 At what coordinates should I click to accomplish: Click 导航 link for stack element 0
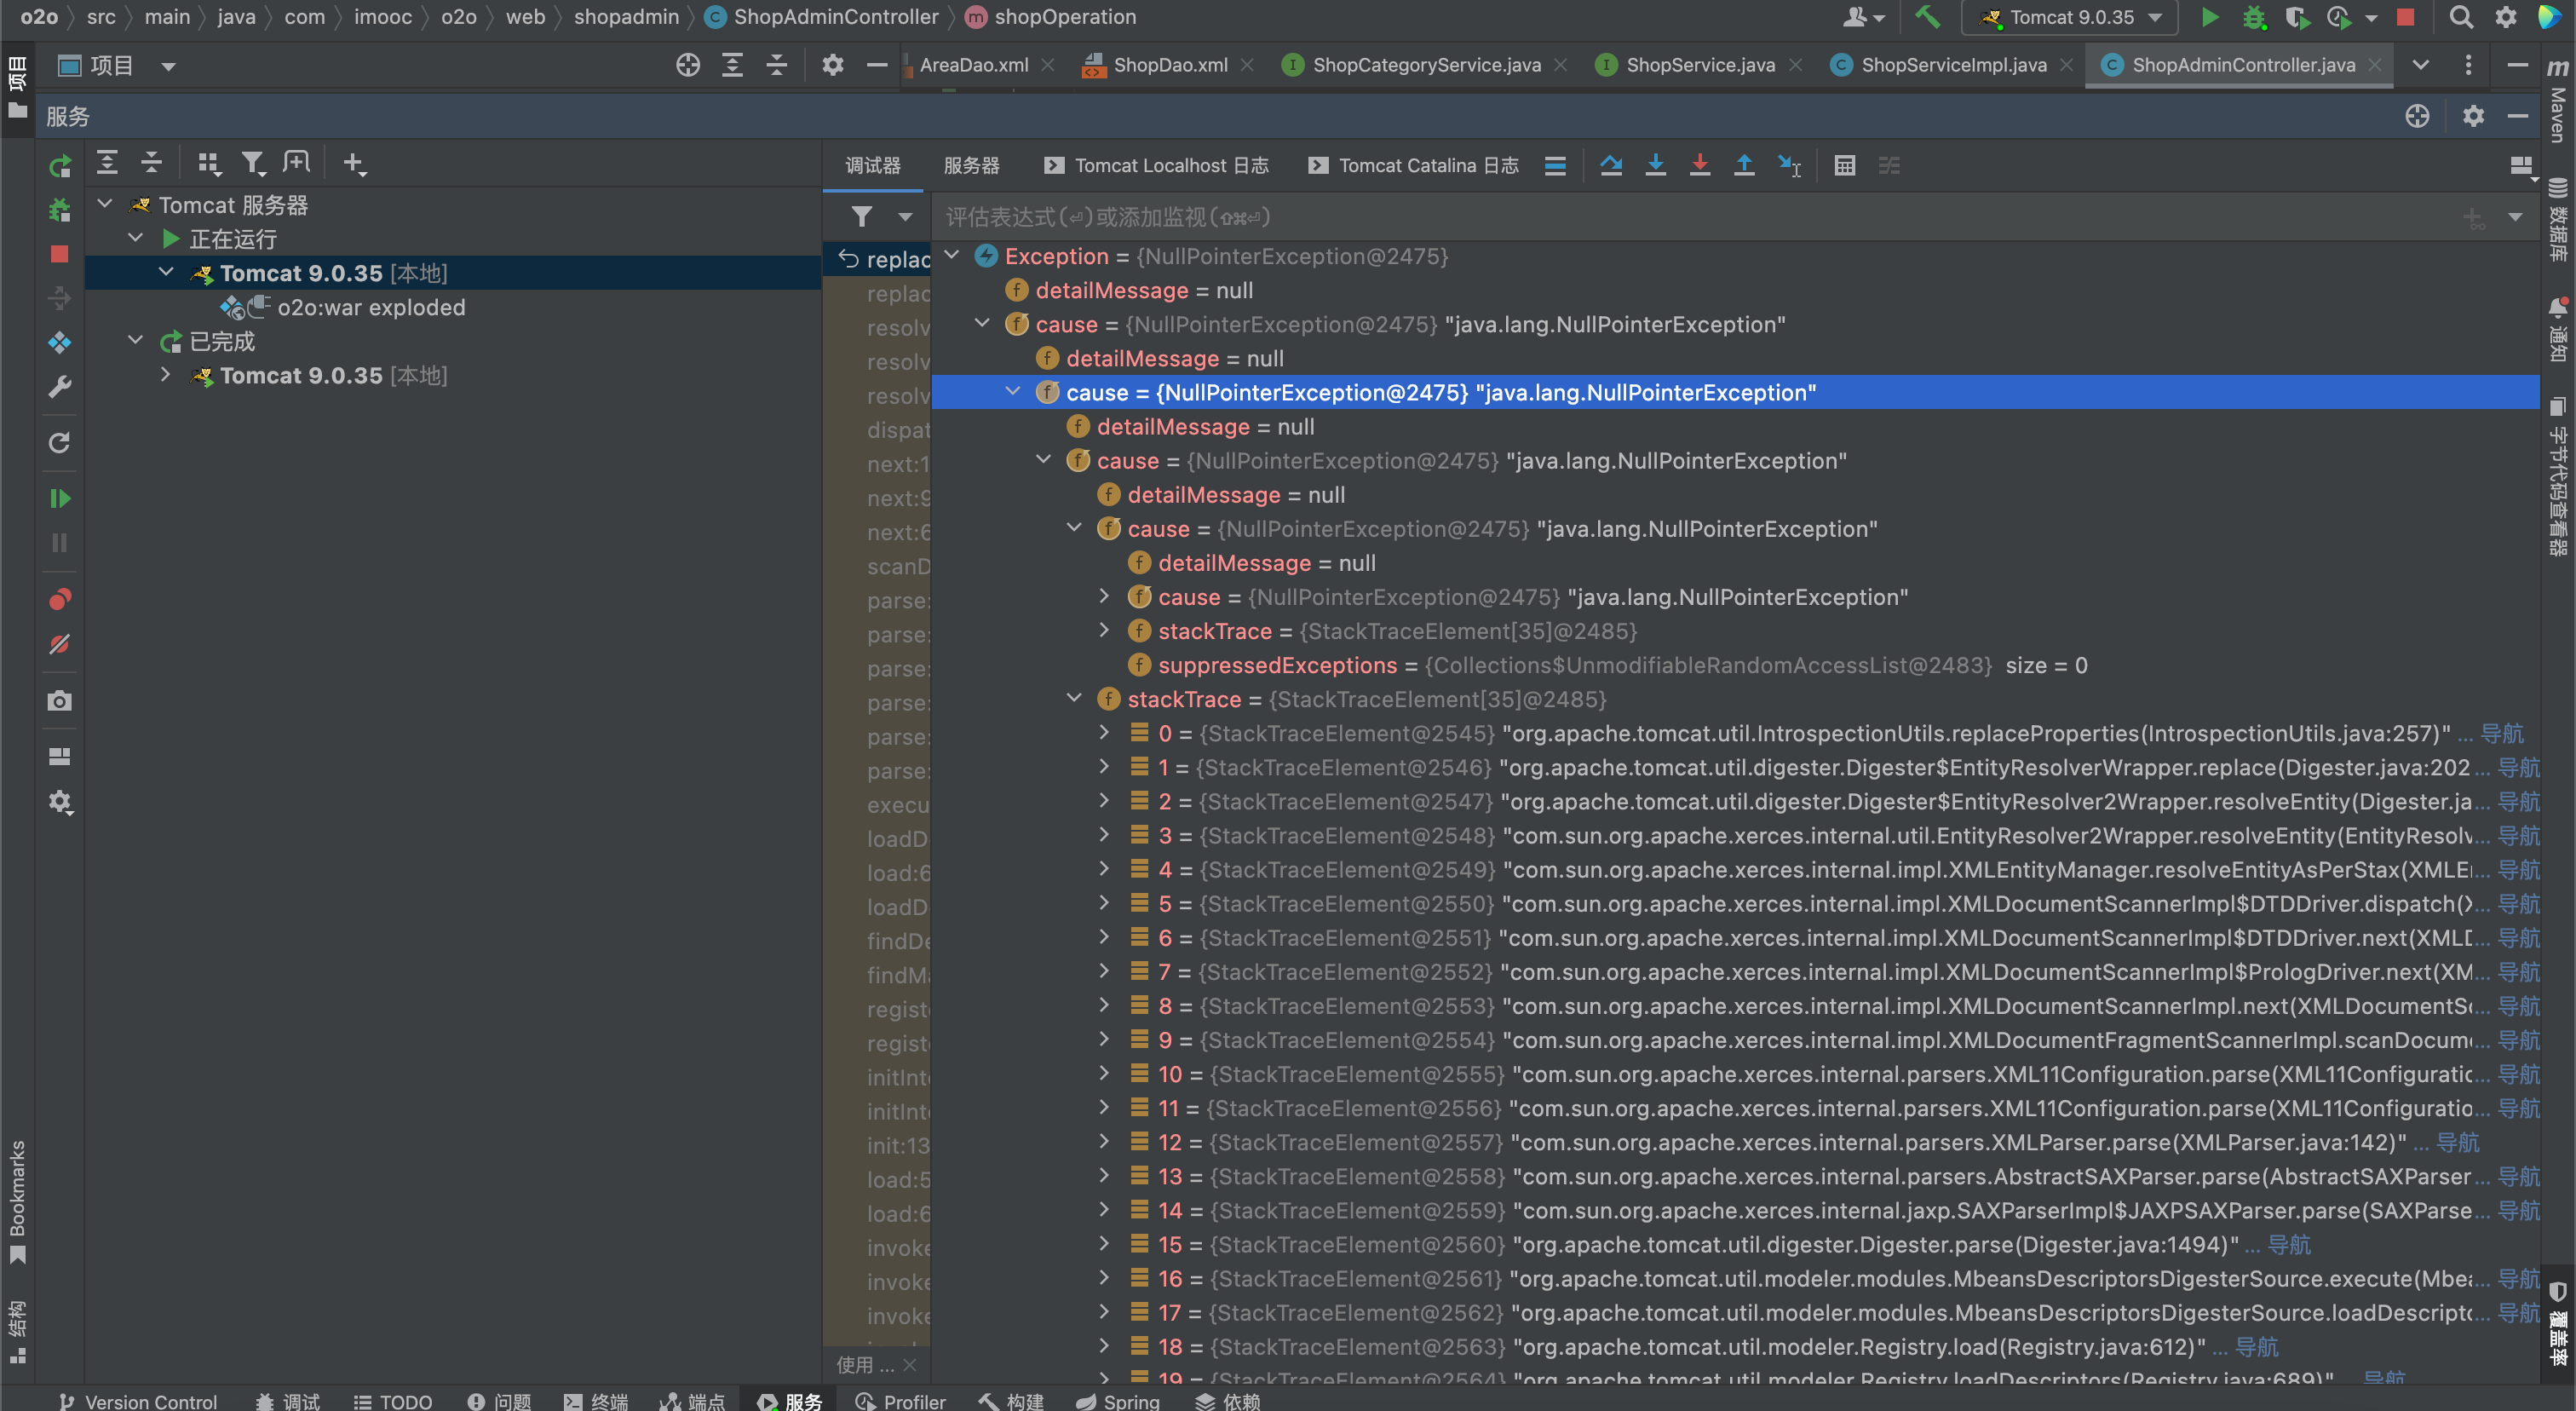pos(2502,733)
